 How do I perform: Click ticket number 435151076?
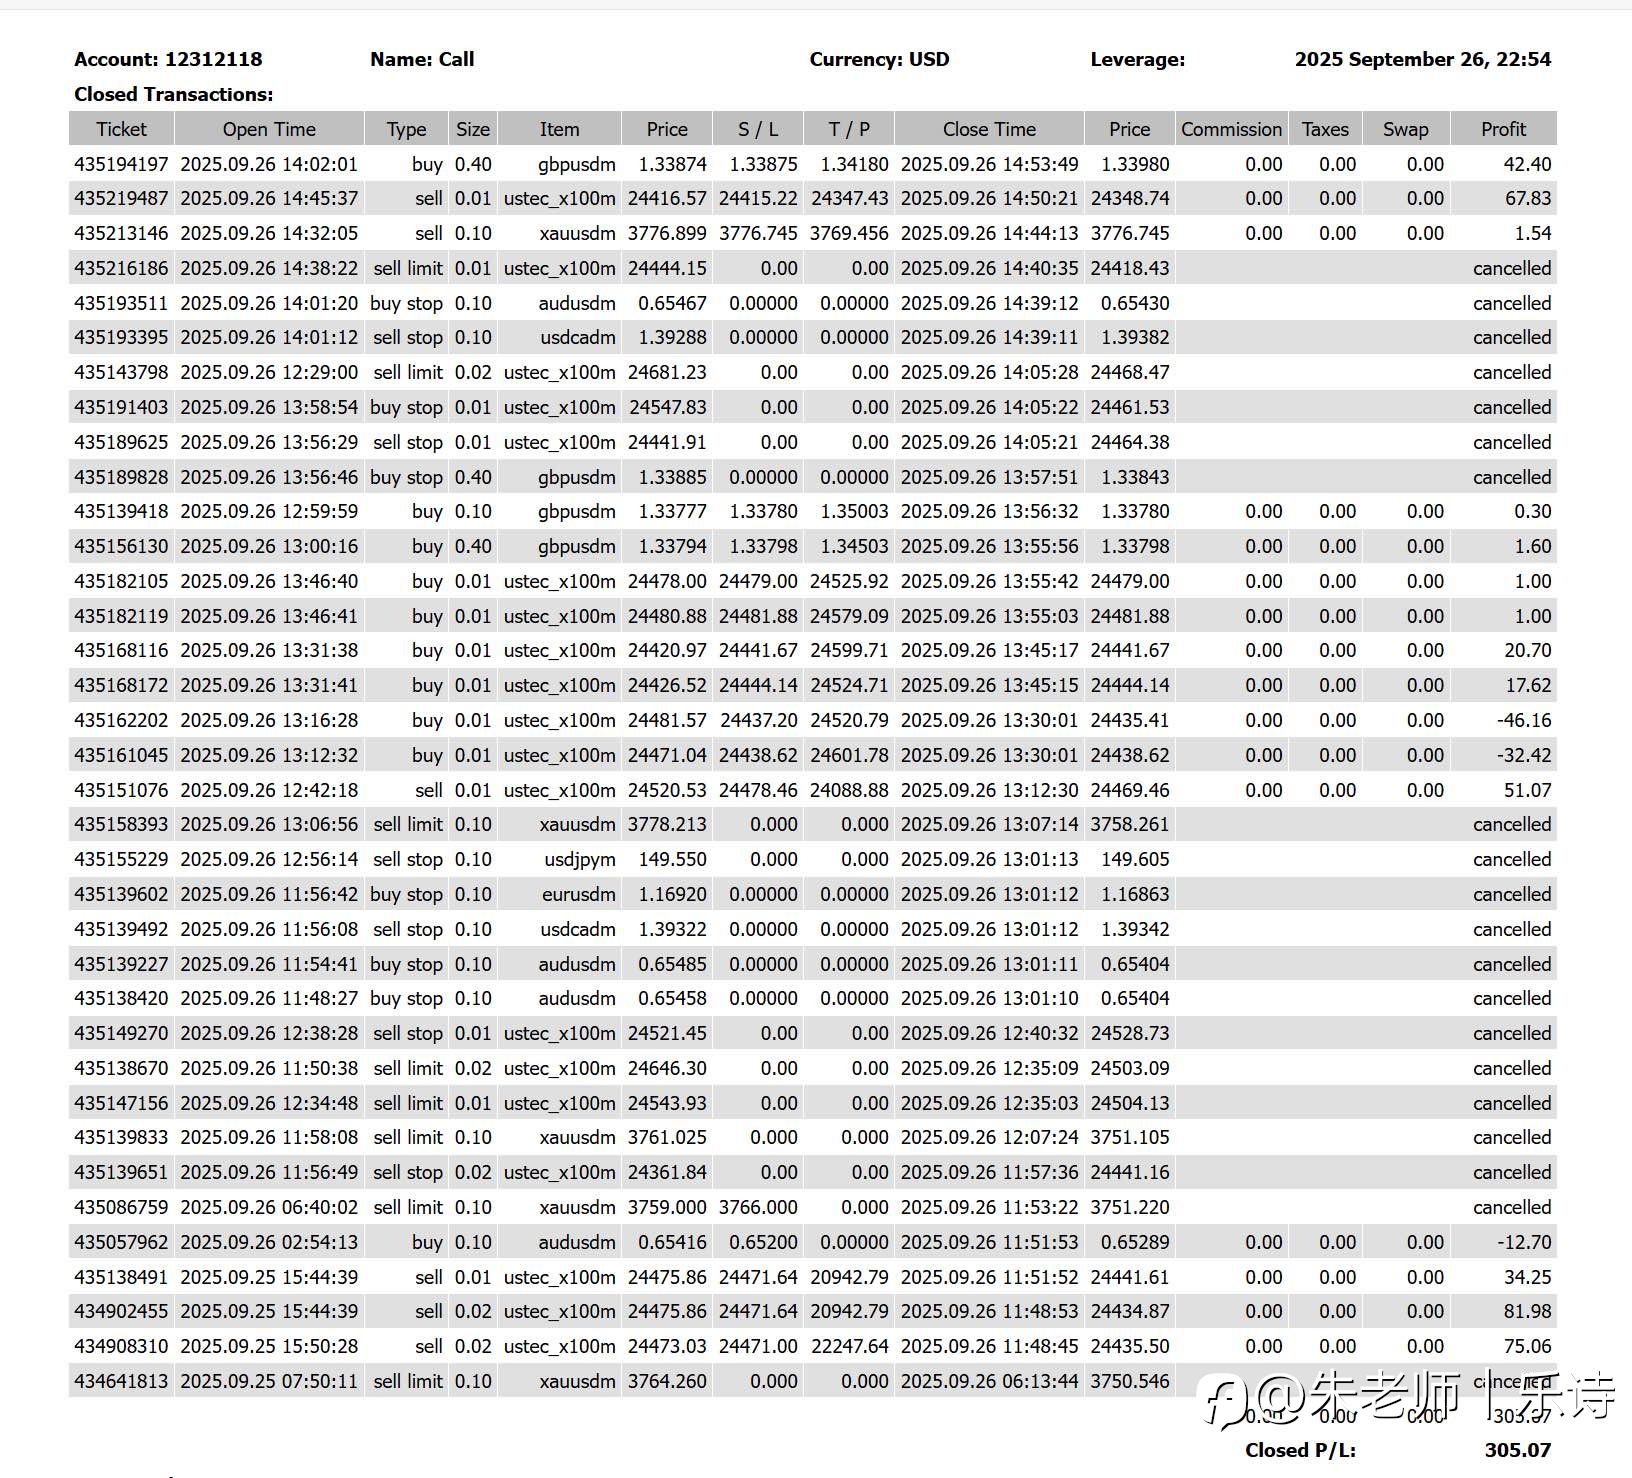pyautogui.click(x=121, y=790)
